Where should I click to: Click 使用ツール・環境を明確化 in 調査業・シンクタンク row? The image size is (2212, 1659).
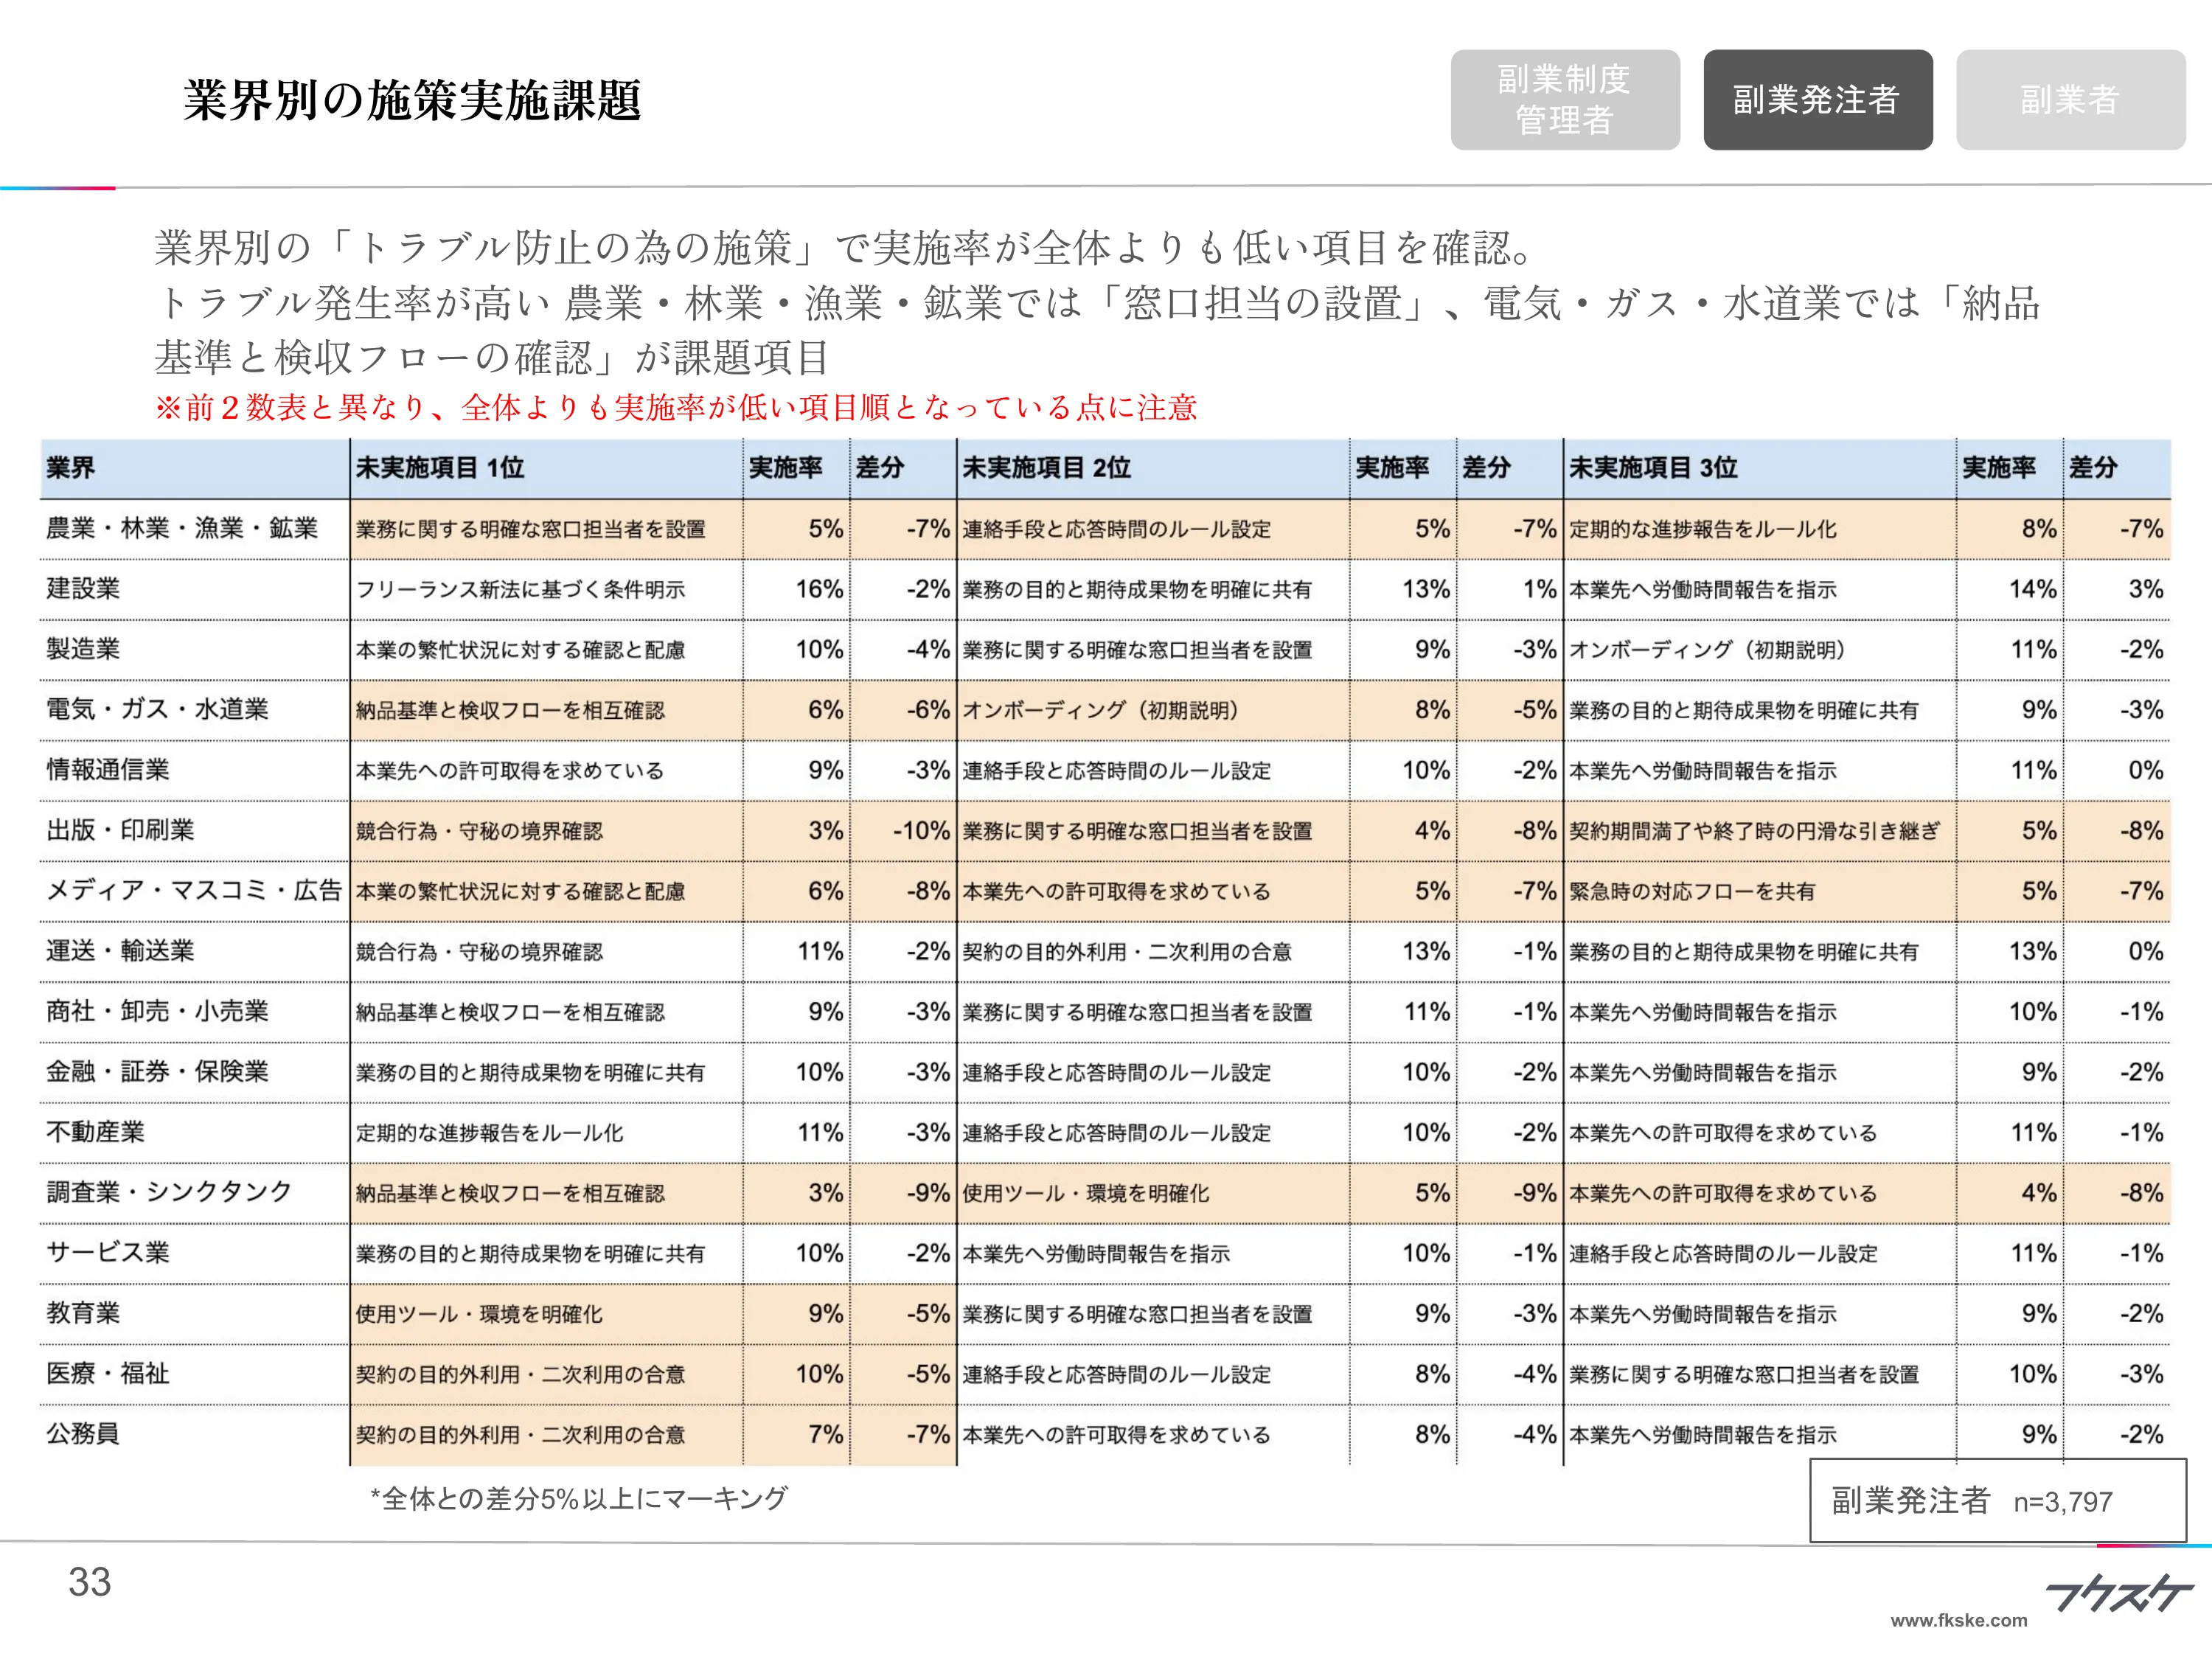click(x=1086, y=1194)
